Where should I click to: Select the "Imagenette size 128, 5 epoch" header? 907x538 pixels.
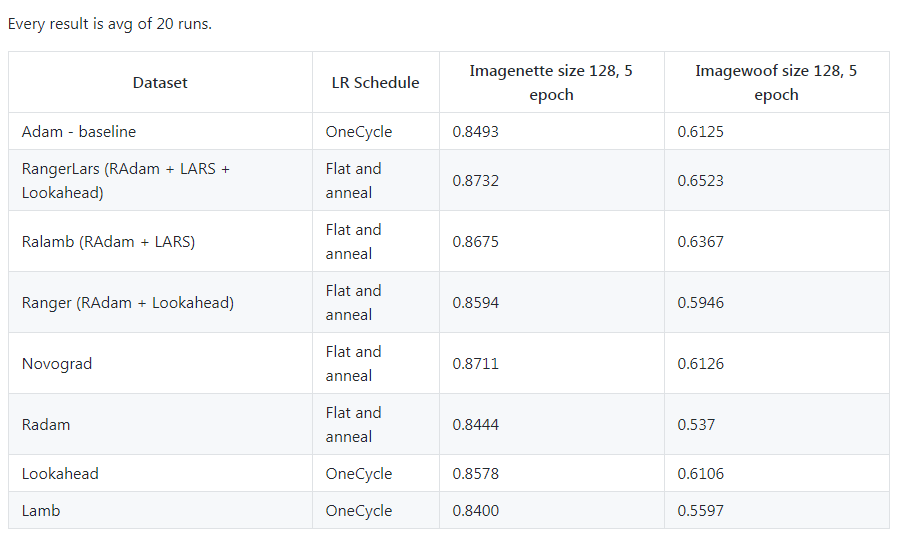(x=551, y=82)
